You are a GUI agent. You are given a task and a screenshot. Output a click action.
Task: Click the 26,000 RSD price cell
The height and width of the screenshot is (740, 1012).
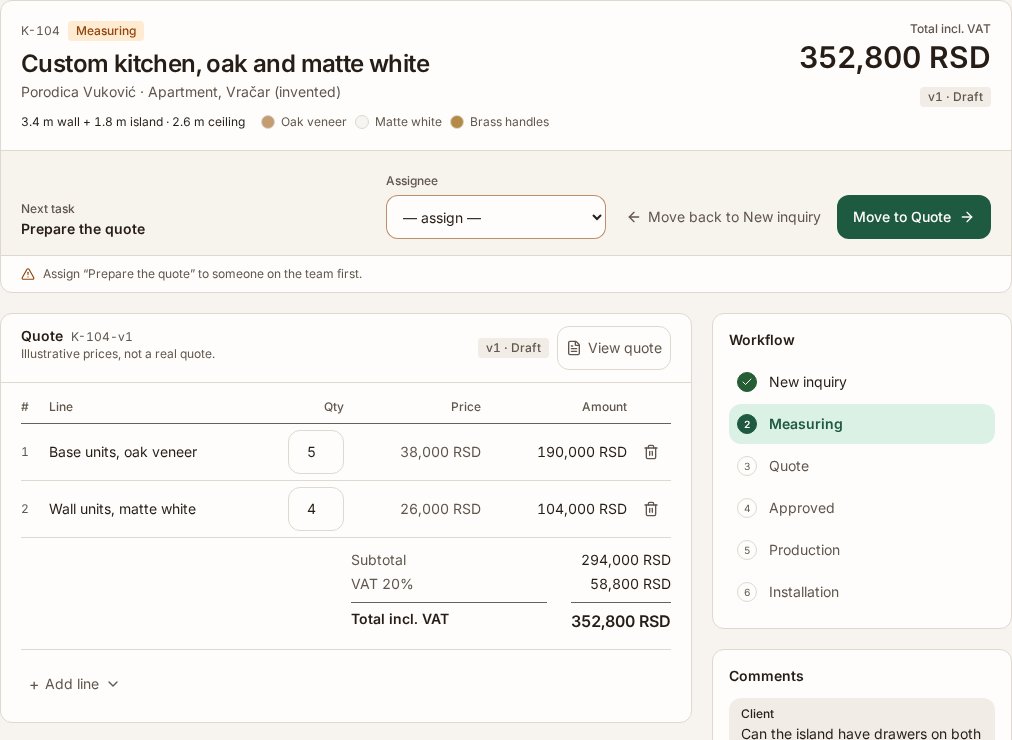pos(440,509)
